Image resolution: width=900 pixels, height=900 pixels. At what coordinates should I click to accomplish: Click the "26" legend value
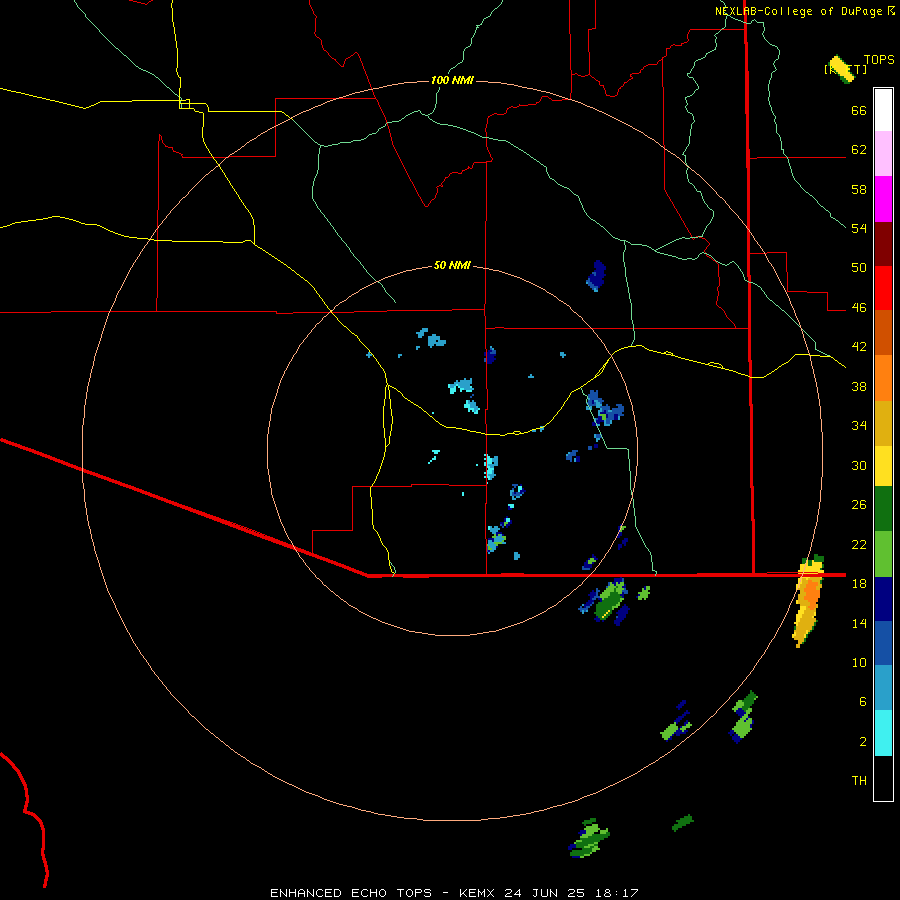tap(859, 505)
